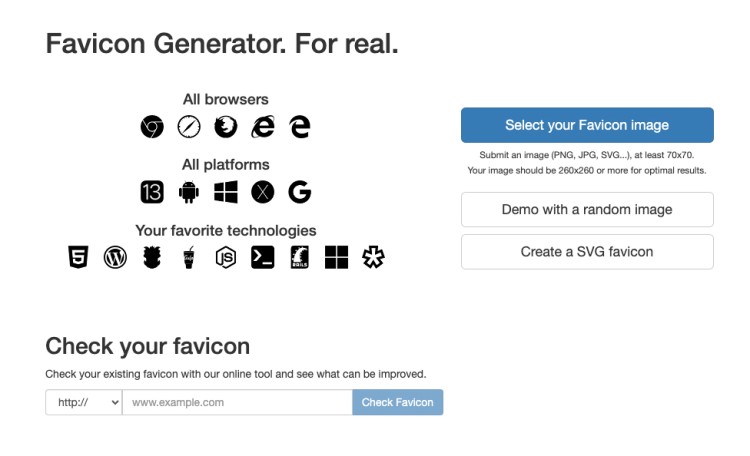Focus the www.example.com URL field
Viewport: 750px width, 456px height.
(237, 402)
